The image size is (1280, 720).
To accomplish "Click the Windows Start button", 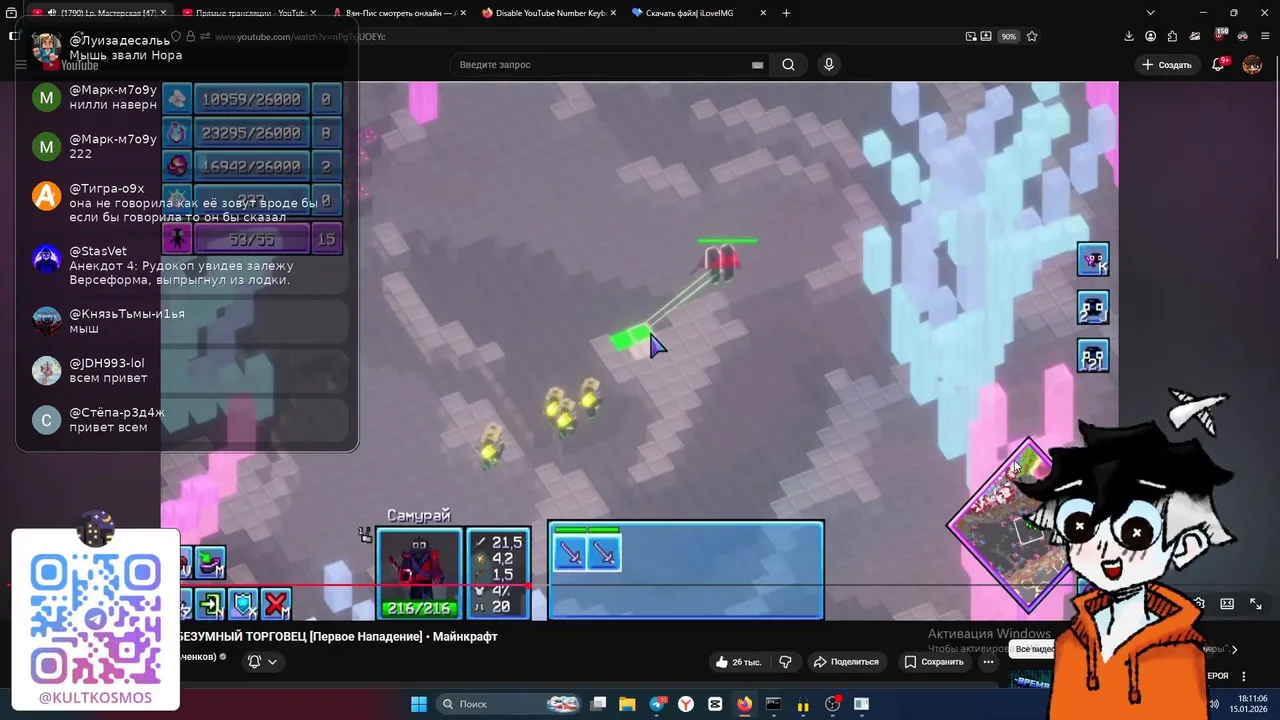I will (x=419, y=704).
